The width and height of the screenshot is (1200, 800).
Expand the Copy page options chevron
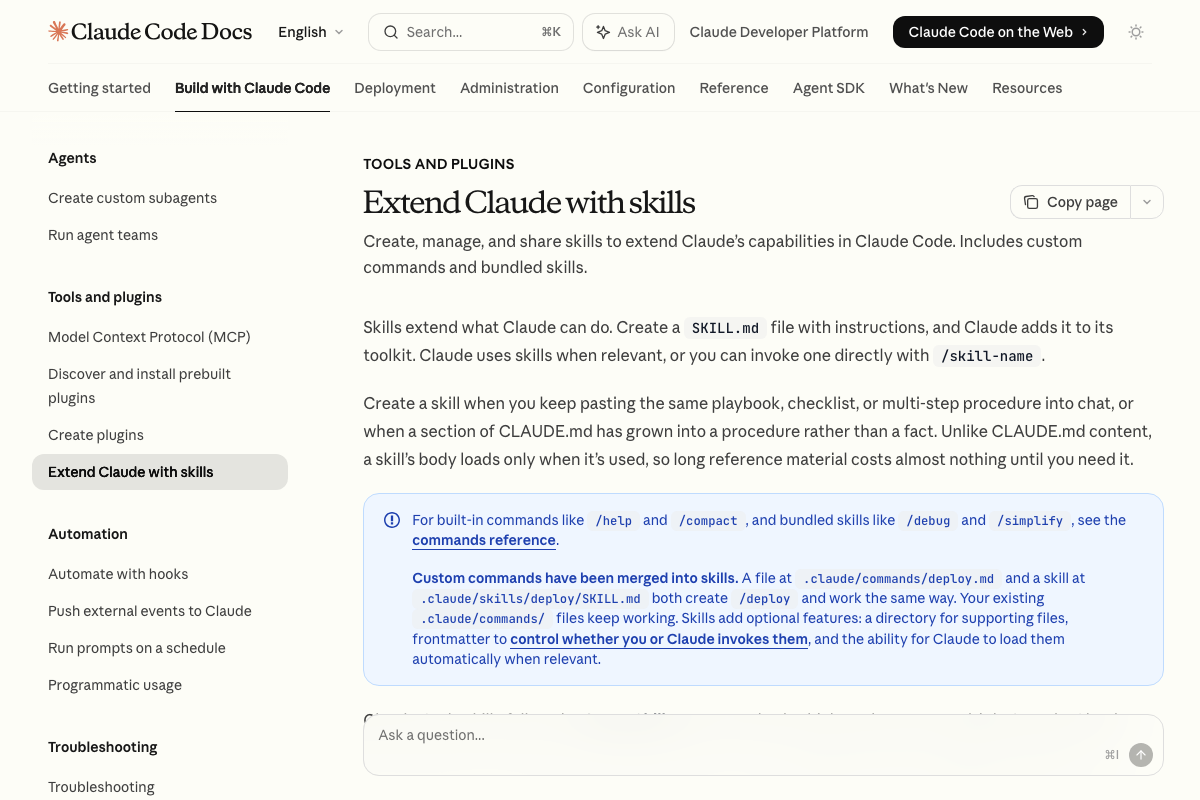1147,201
